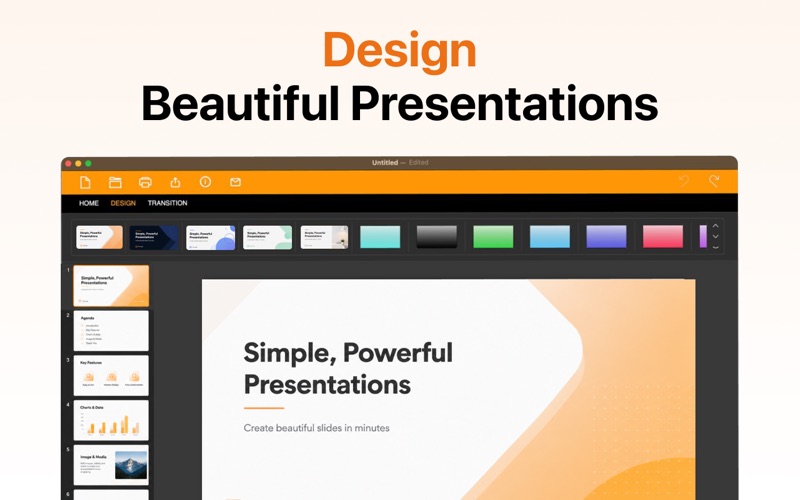Switch to the HOME tab

point(89,203)
